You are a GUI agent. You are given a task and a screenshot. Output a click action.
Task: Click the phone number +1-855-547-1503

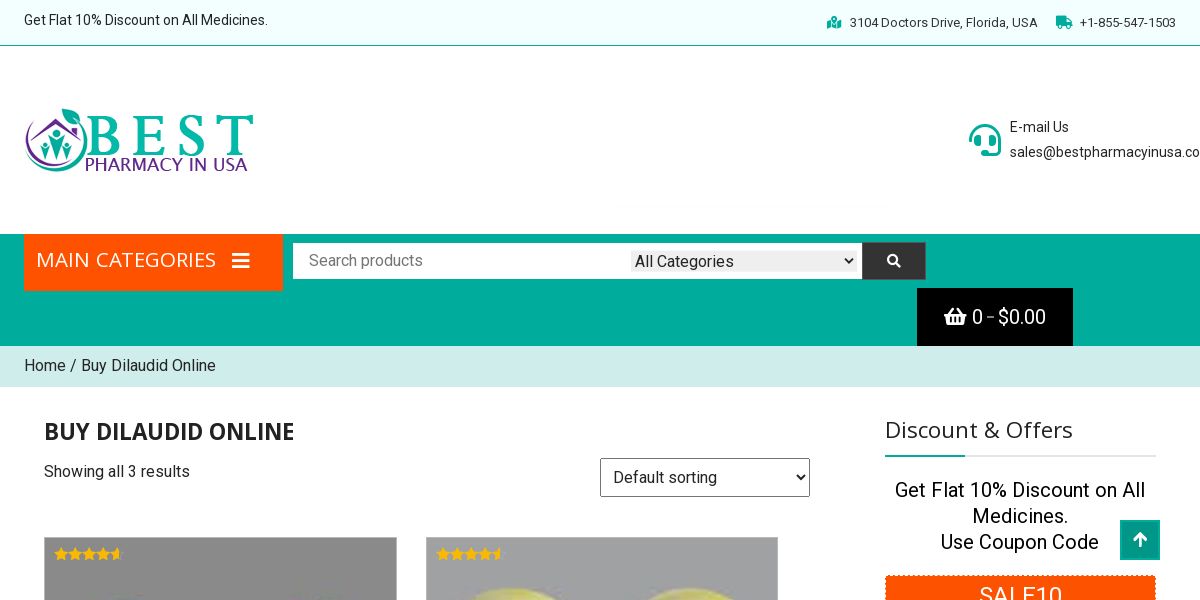pos(1127,22)
